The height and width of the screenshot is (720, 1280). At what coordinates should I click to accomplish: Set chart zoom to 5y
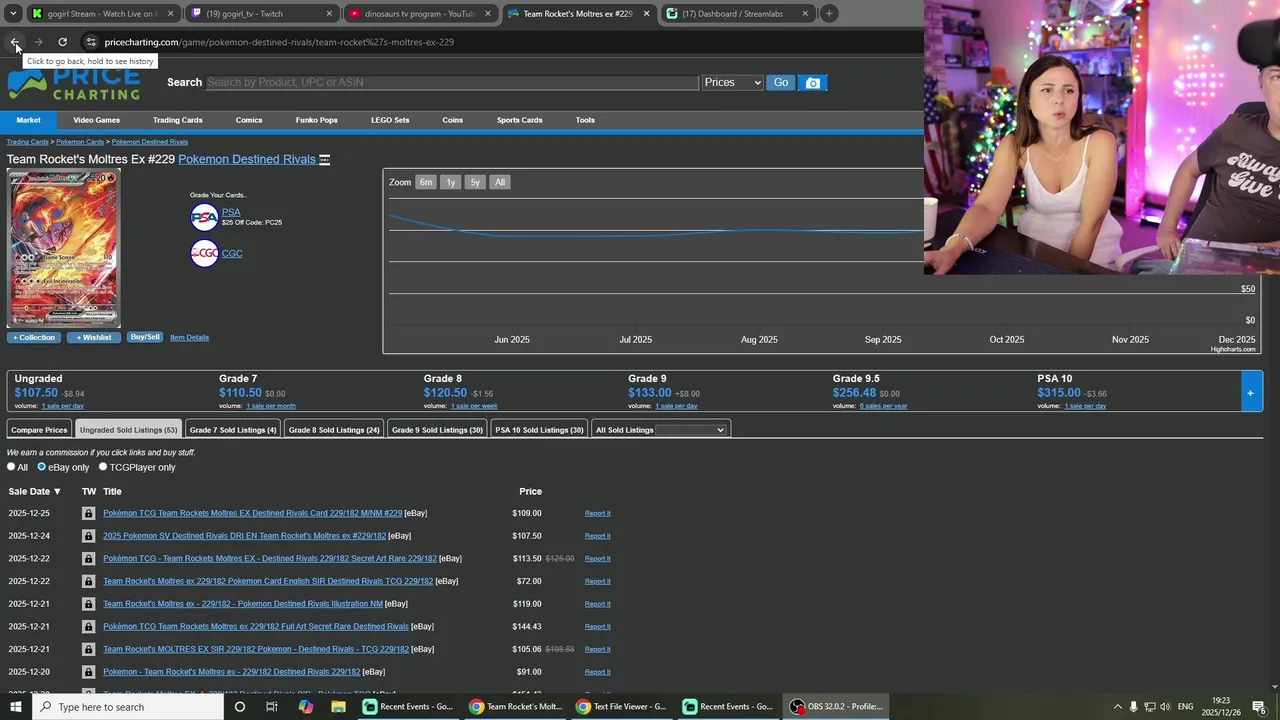[475, 182]
